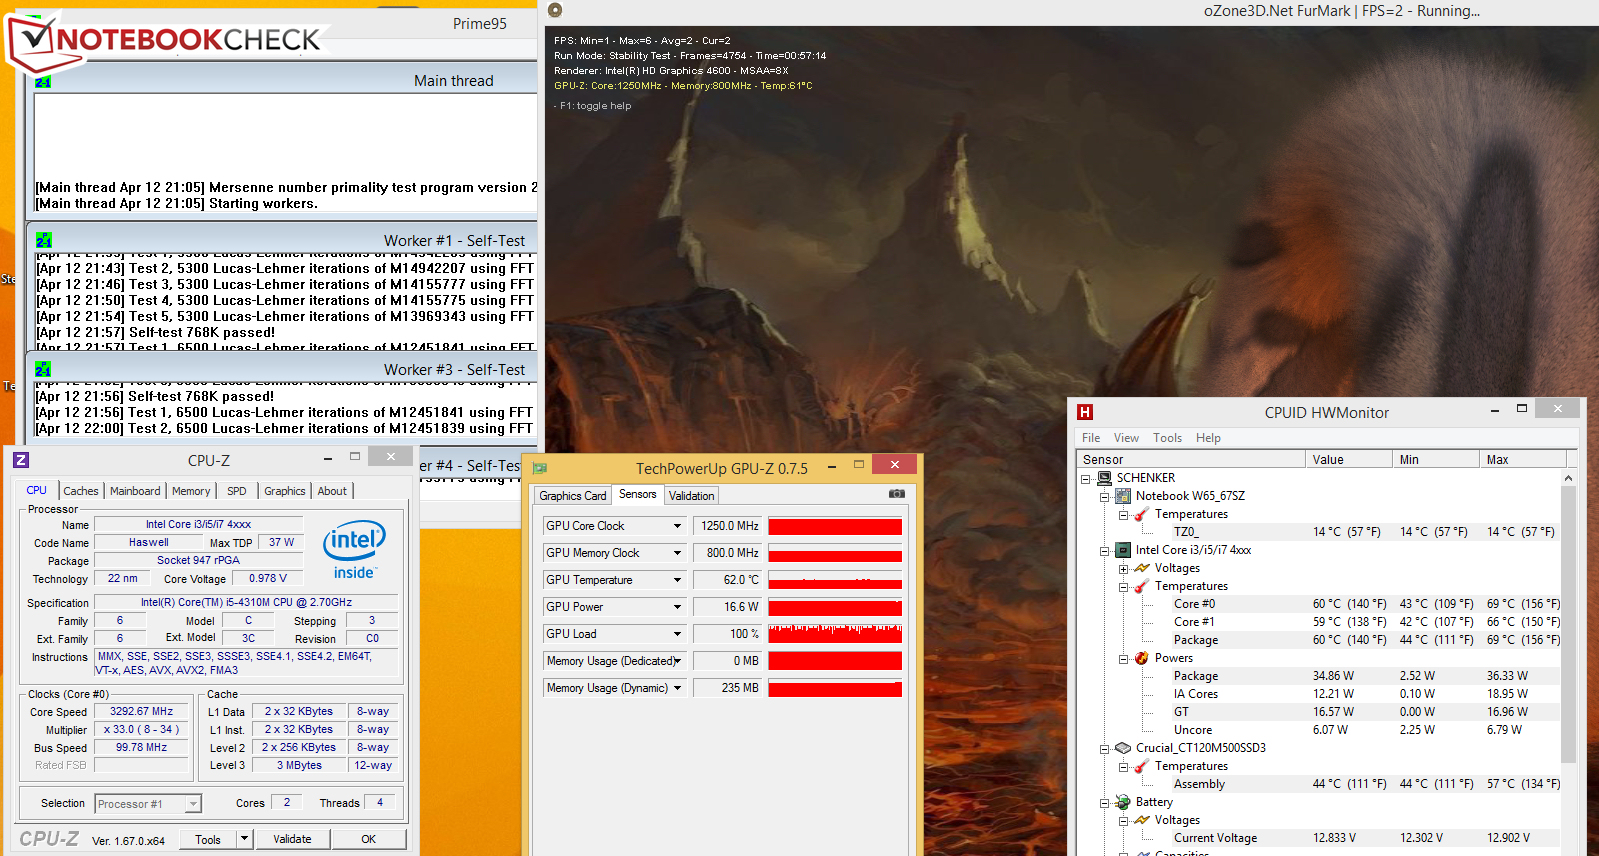Click the Battery icon in the HWMonitor tree
1599x856 pixels.
point(1123,802)
